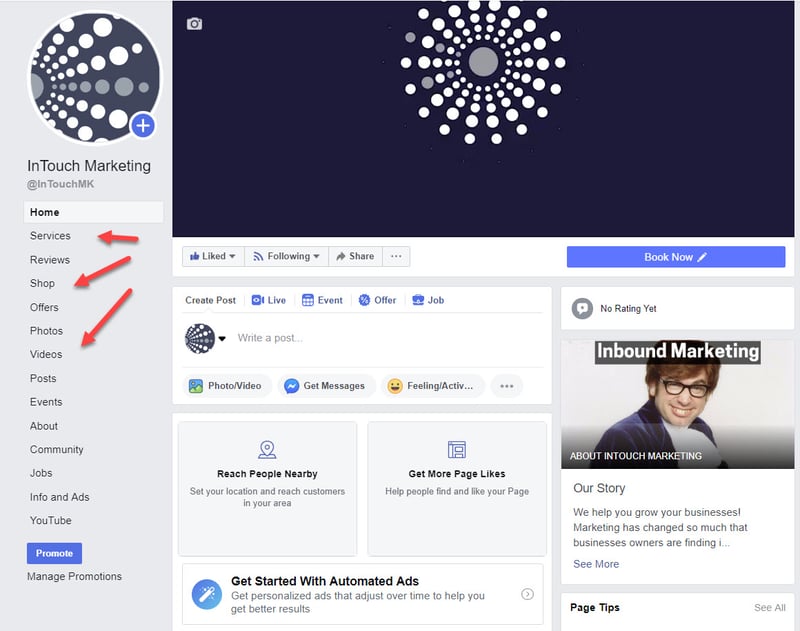Image resolution: width=800 pixels, height=631 pixels.
Task: Click the No Rating Yet speech bubble icon
Action: [582, 309]
